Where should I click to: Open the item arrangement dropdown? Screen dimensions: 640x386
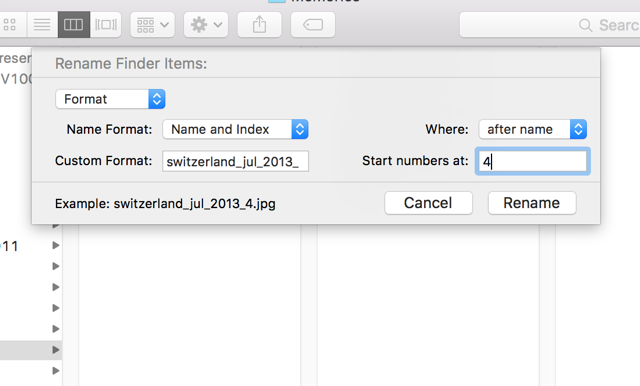tap(153, 25)
